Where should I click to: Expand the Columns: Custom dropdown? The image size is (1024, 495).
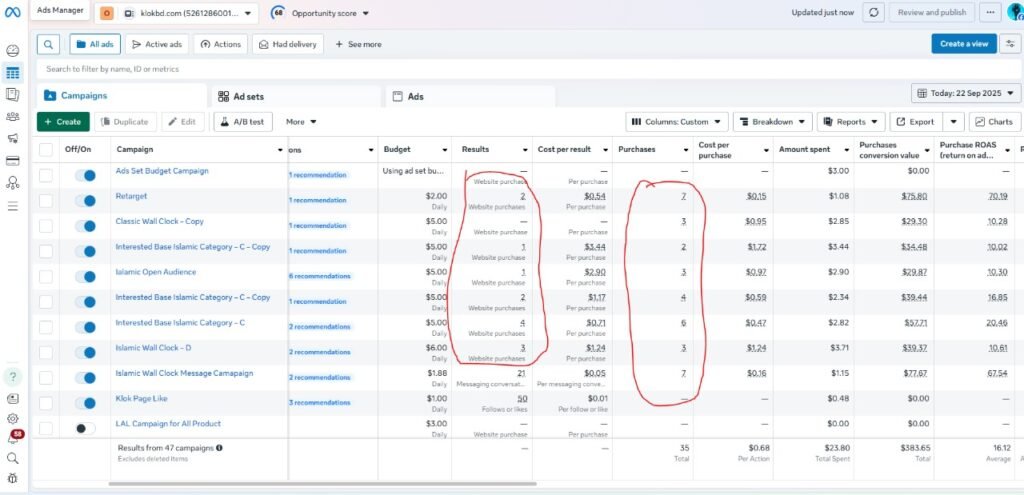click(x=676, y=122)
